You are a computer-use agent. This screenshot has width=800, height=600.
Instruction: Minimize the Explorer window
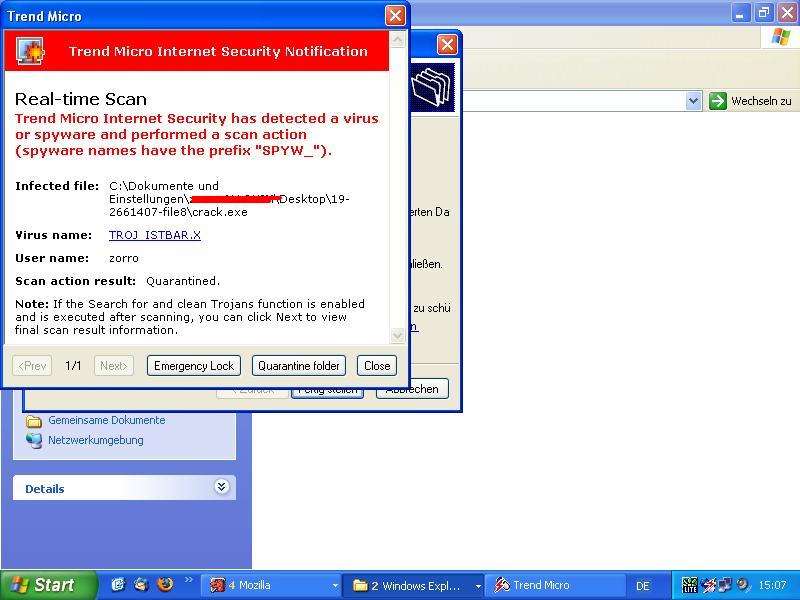pos(740,13)
